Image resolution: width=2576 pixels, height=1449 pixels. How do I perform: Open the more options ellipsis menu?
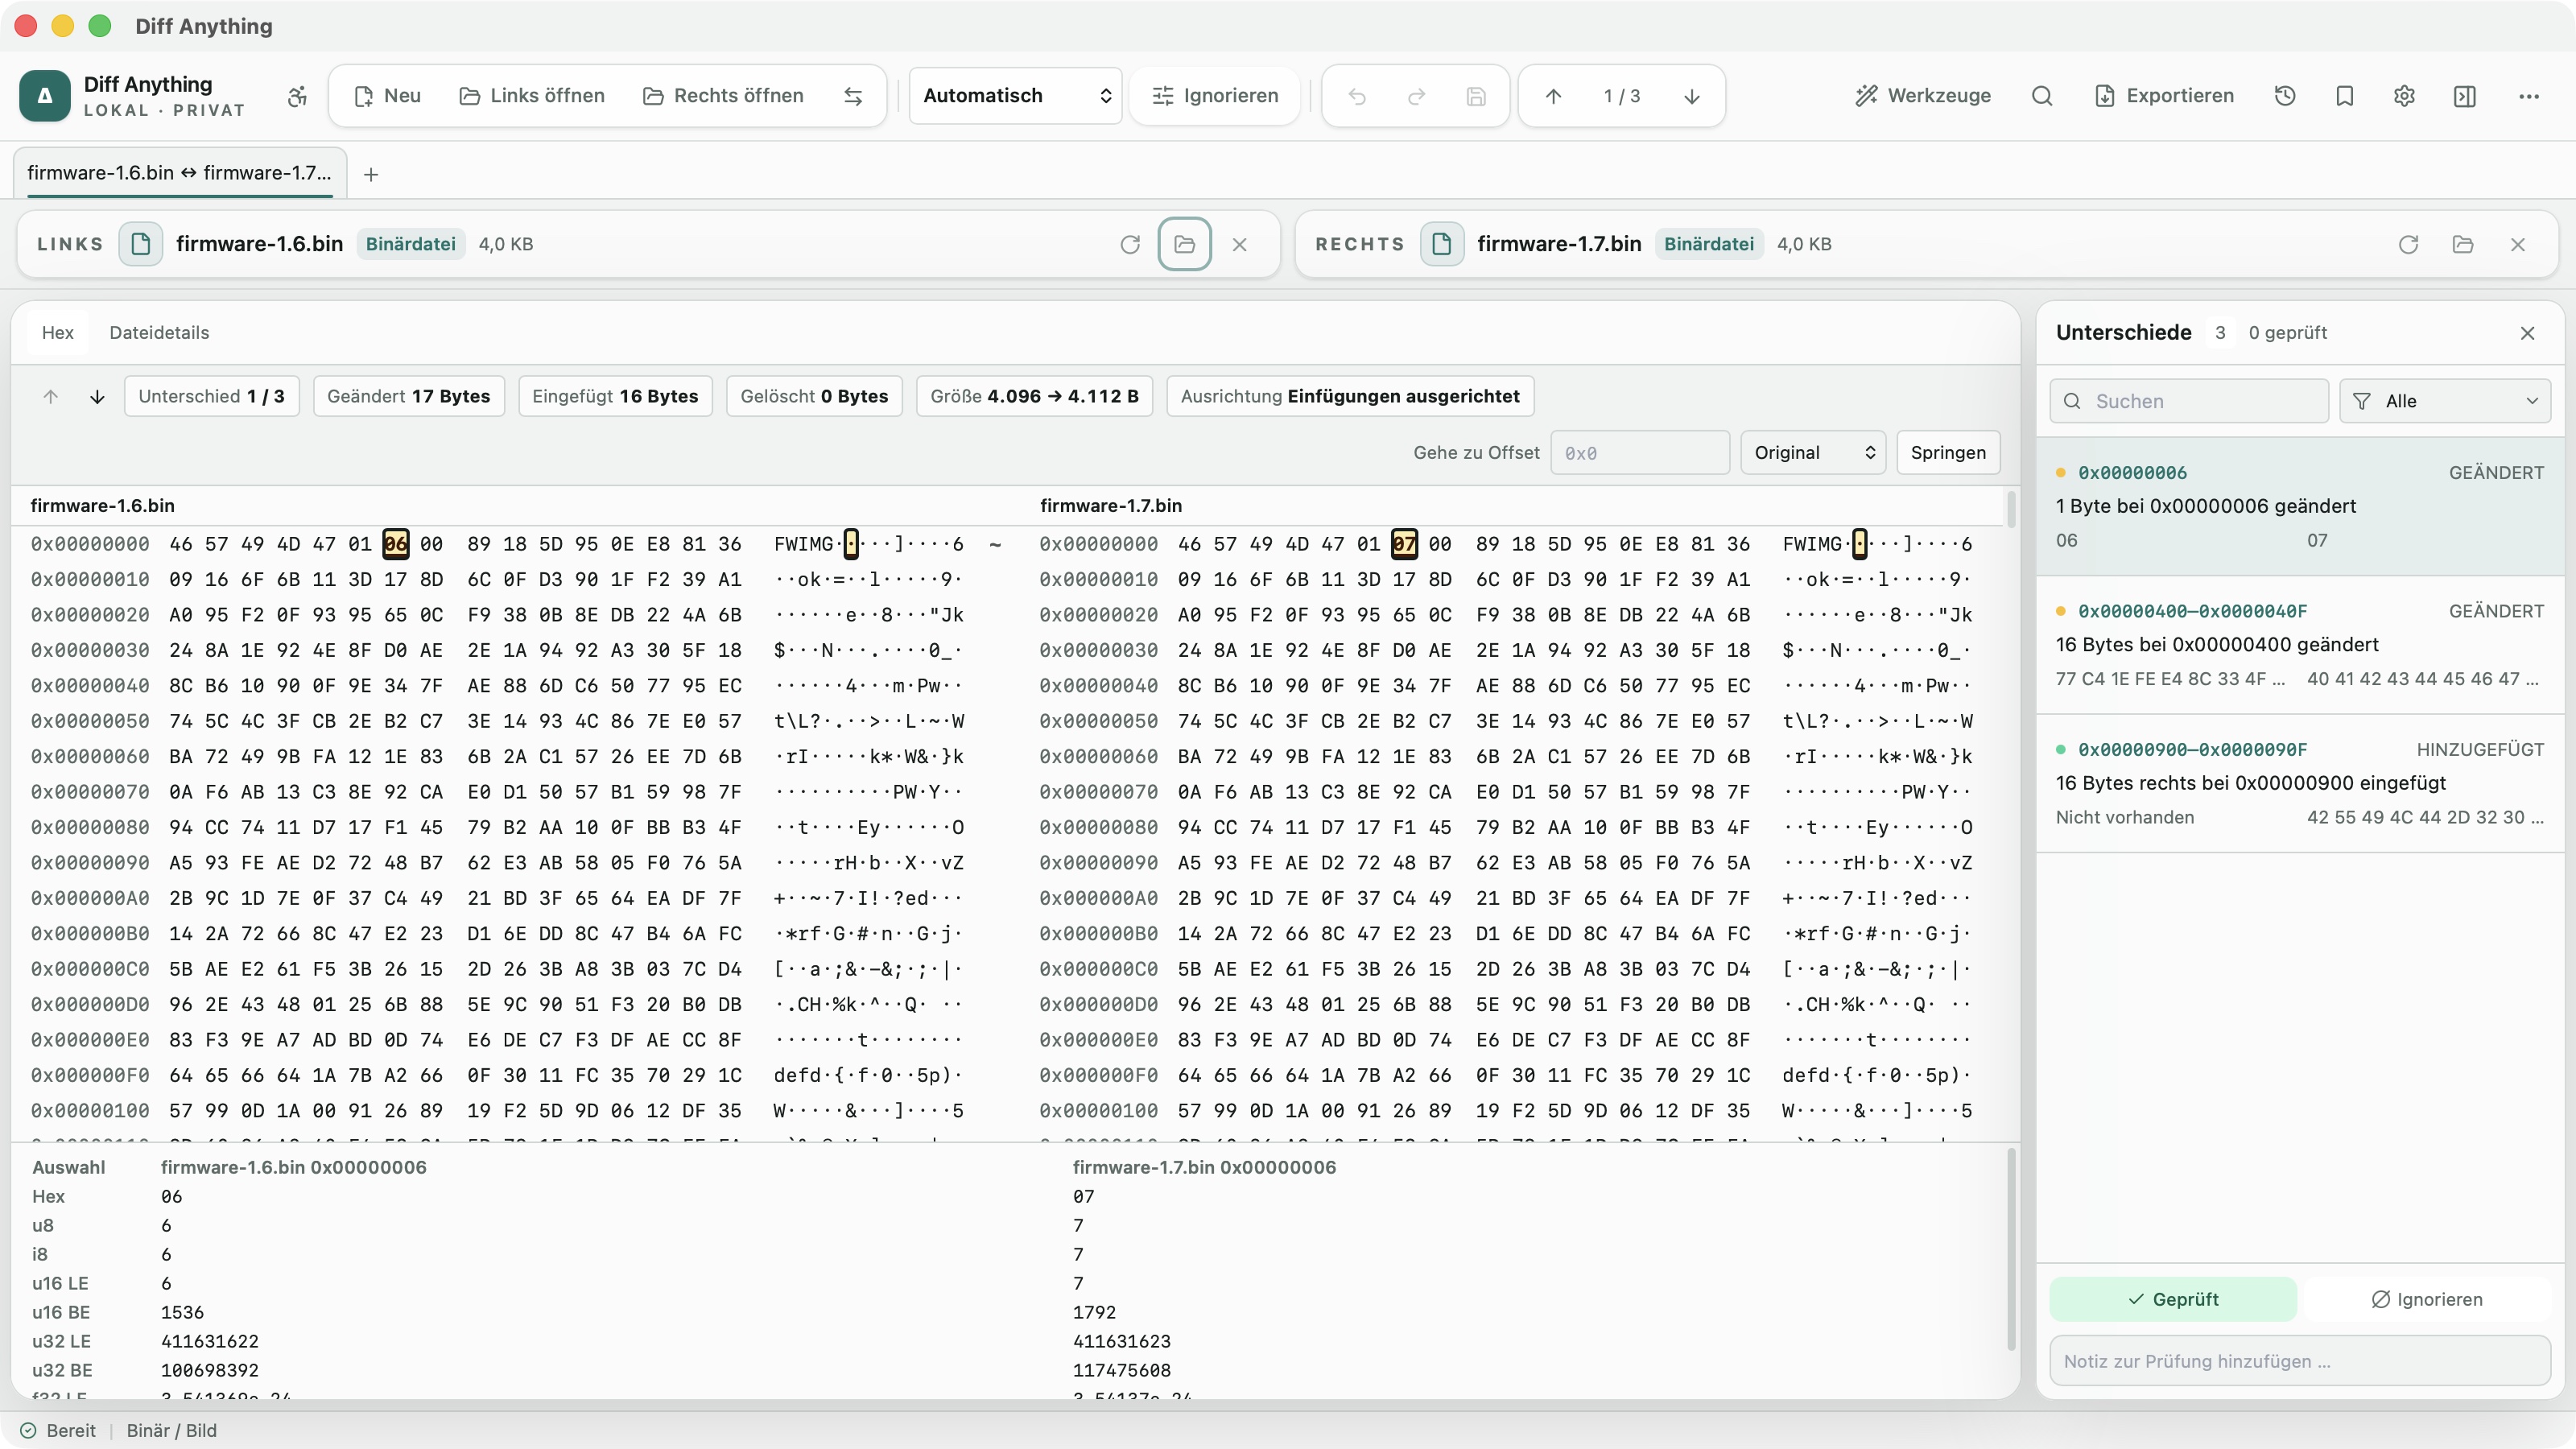pos(2529,96)
